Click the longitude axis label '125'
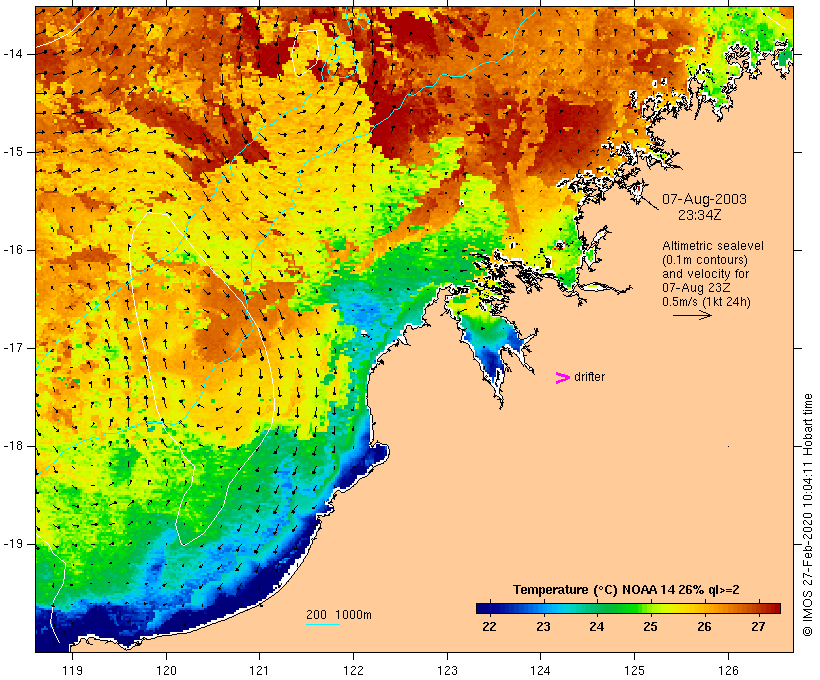This screenshot has height=680, width=820. (x=634, y=670)
